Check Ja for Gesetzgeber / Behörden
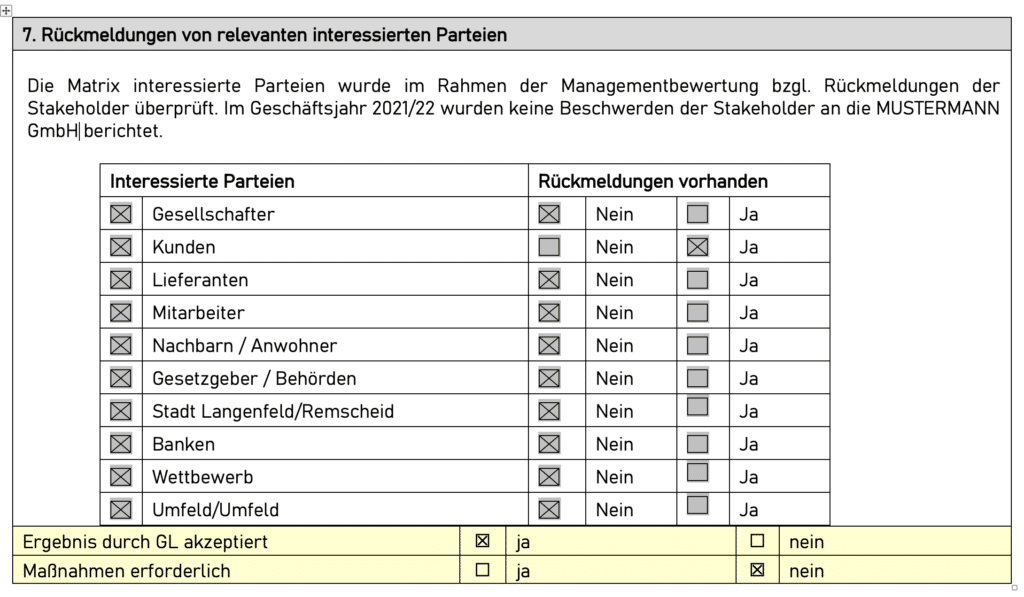 coord(698,378)
